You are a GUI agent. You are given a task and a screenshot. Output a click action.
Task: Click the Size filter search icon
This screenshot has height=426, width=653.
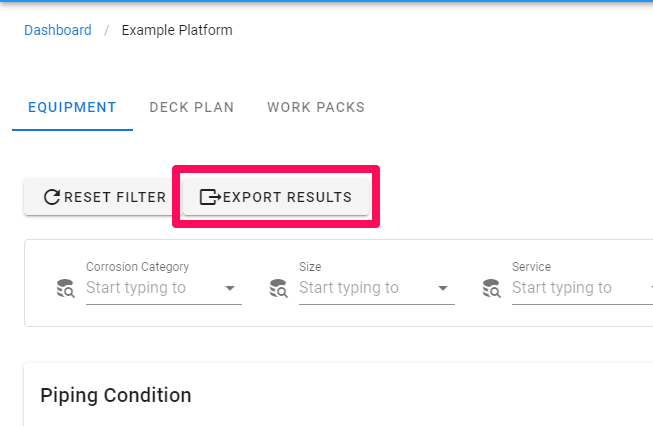(x=278, y=290)
